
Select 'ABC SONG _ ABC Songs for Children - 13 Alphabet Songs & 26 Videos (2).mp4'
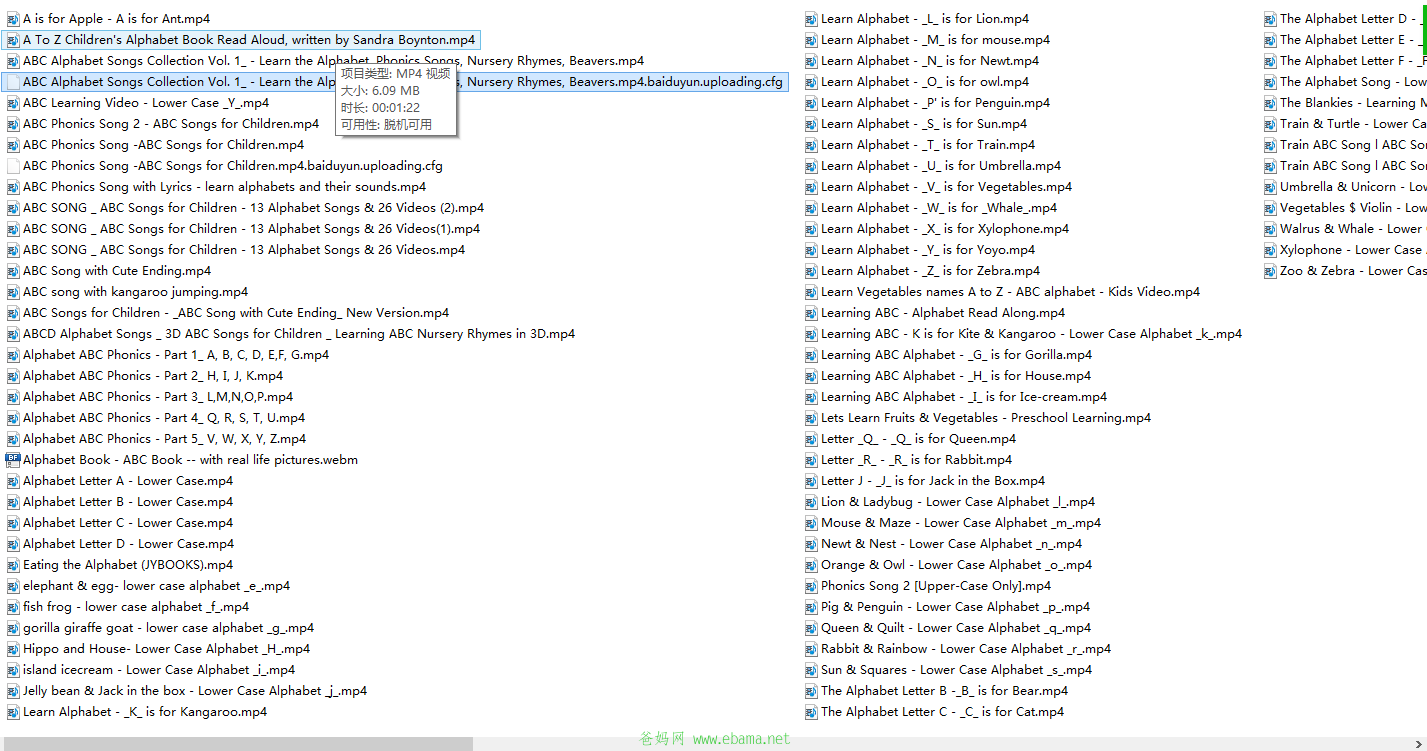point(253,208)
